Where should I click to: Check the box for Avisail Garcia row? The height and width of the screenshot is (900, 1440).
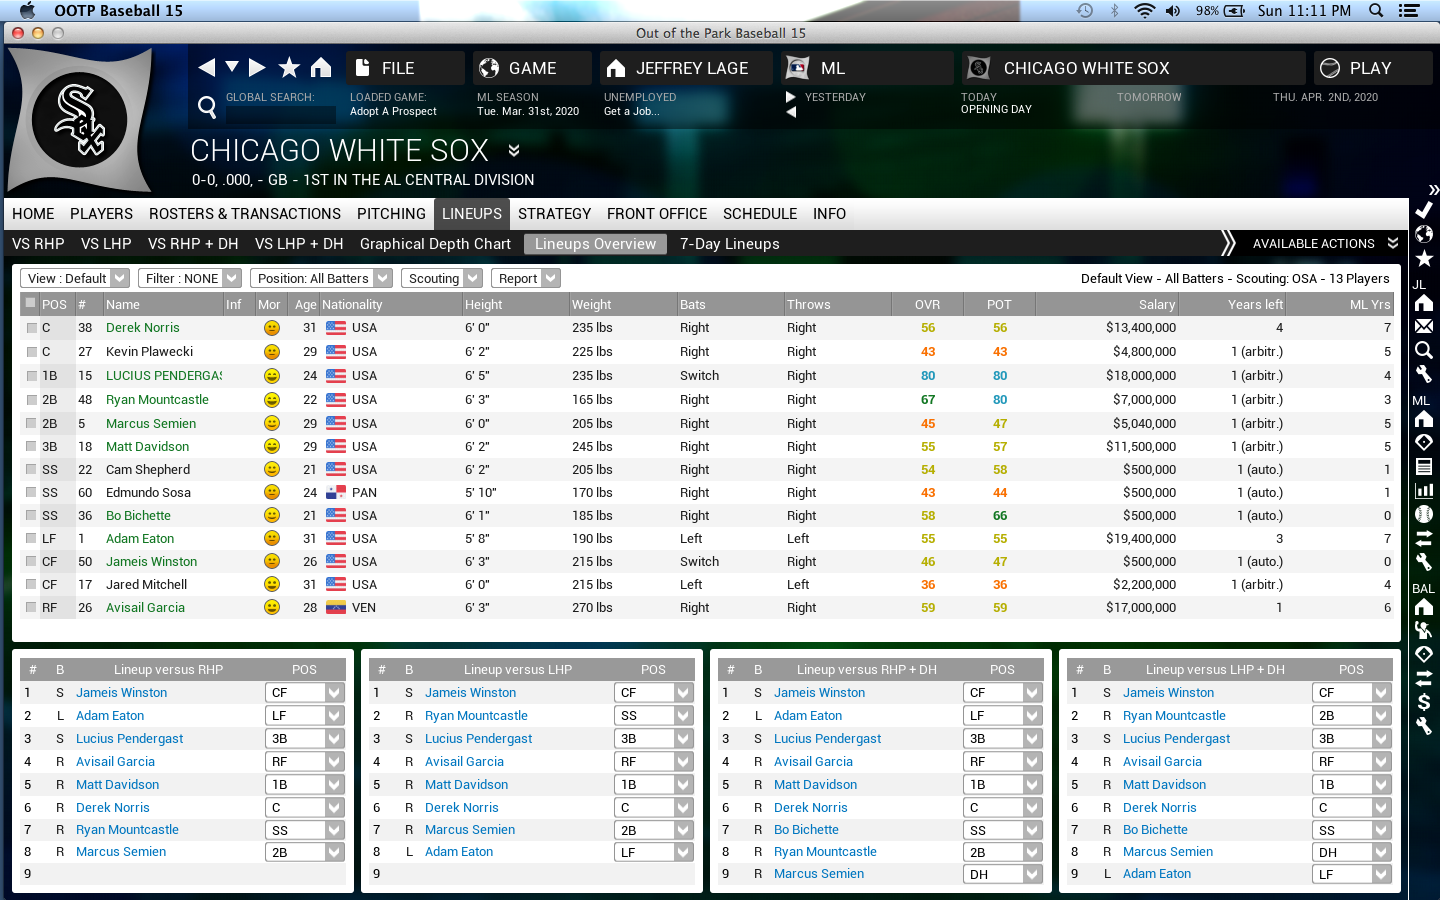coord(31,608)
